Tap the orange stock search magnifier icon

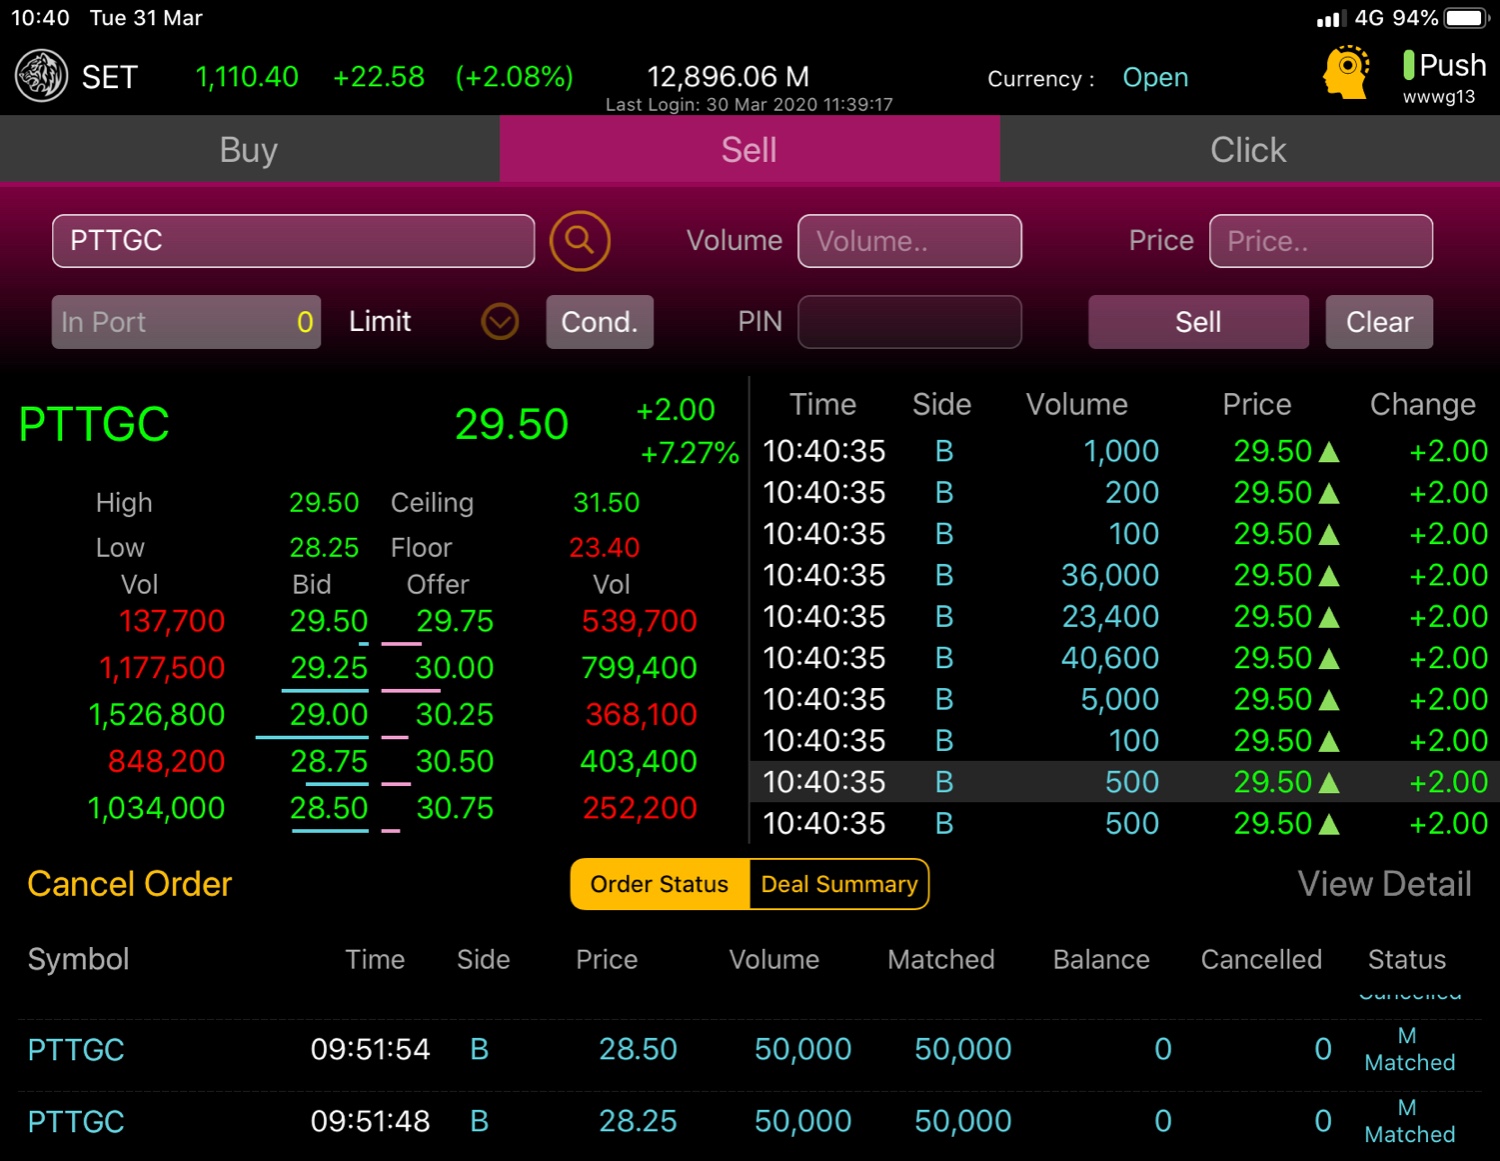(580, 241)
